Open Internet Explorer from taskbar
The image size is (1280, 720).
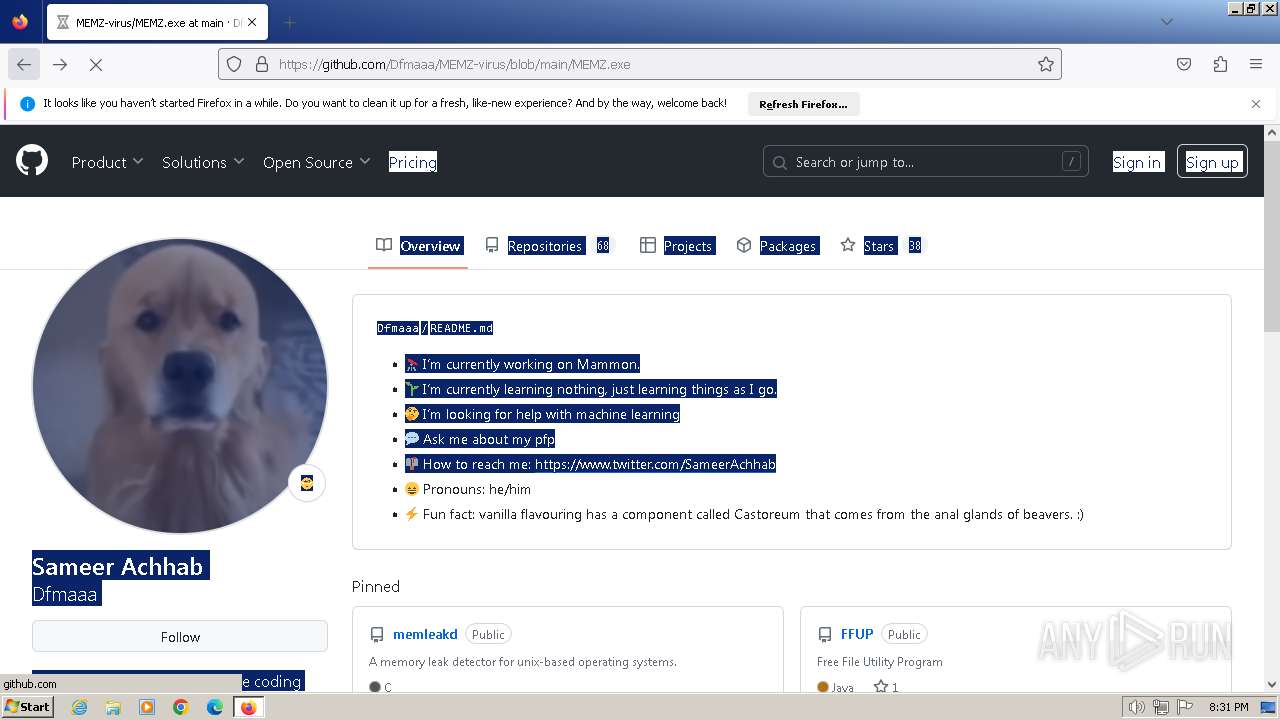[x=79, y=707]
